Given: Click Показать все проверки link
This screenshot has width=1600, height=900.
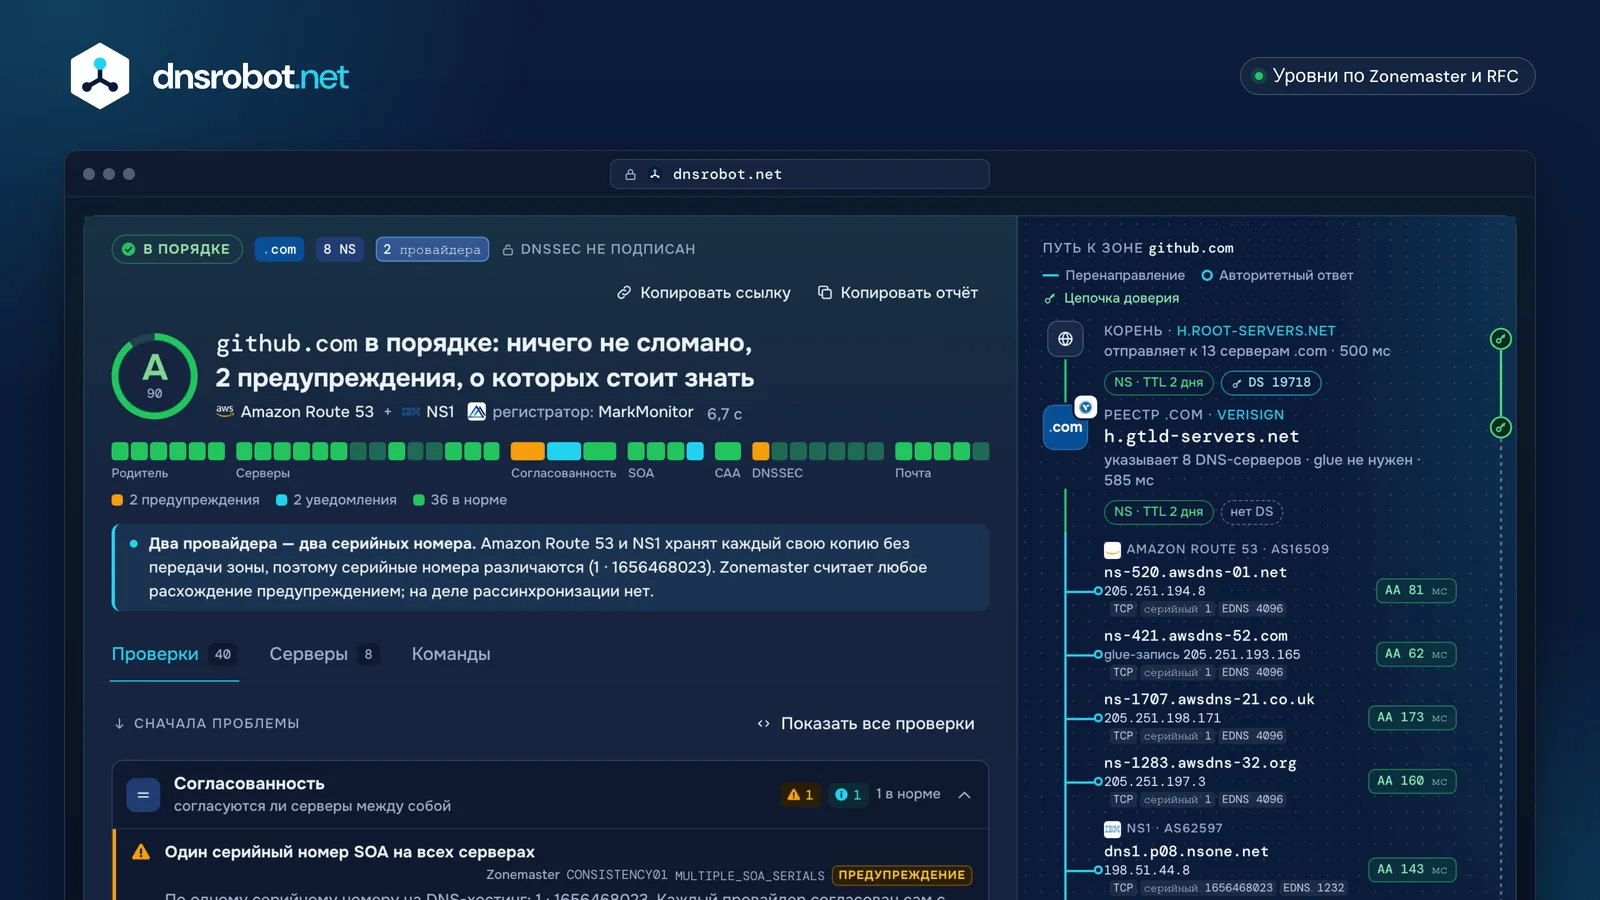Looking at the screenshot, I should (866, 724).
